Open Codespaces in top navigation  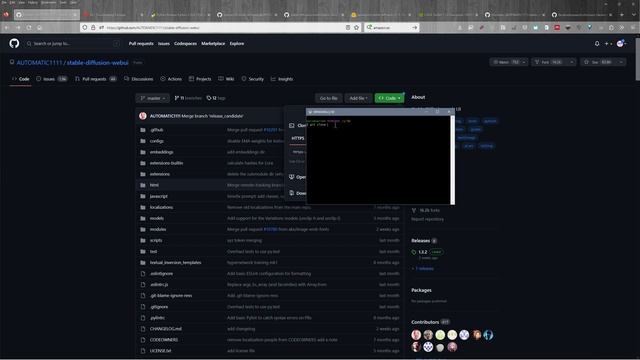pos(185,43)
